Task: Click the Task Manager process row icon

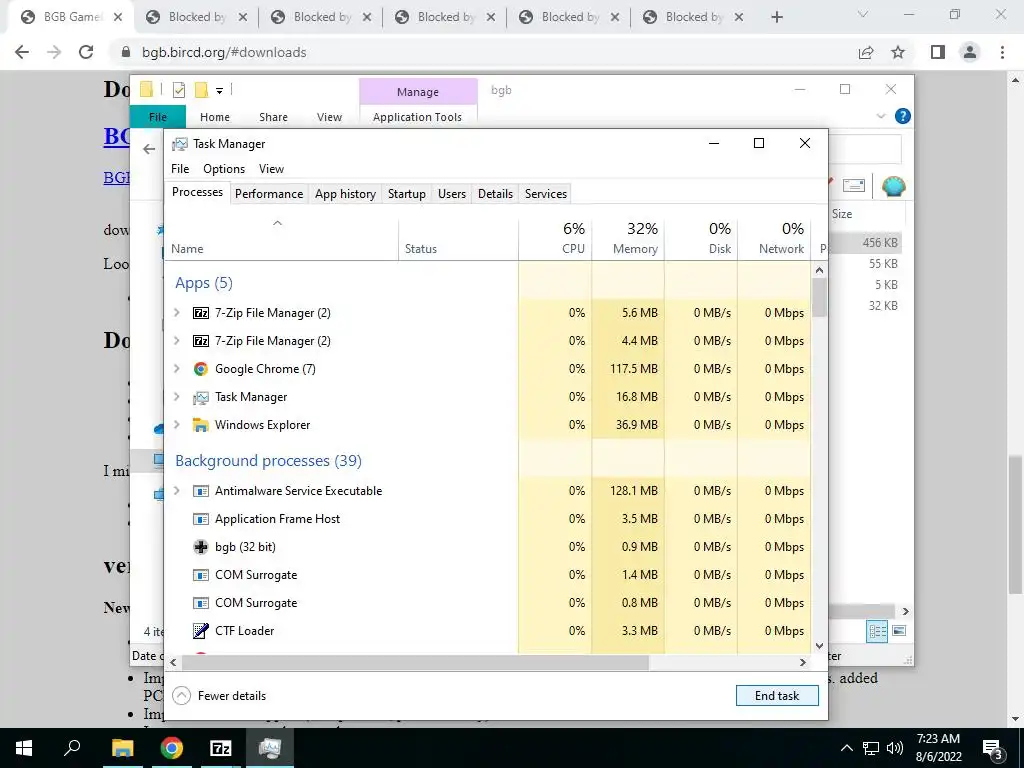Action: coord(200,397)
